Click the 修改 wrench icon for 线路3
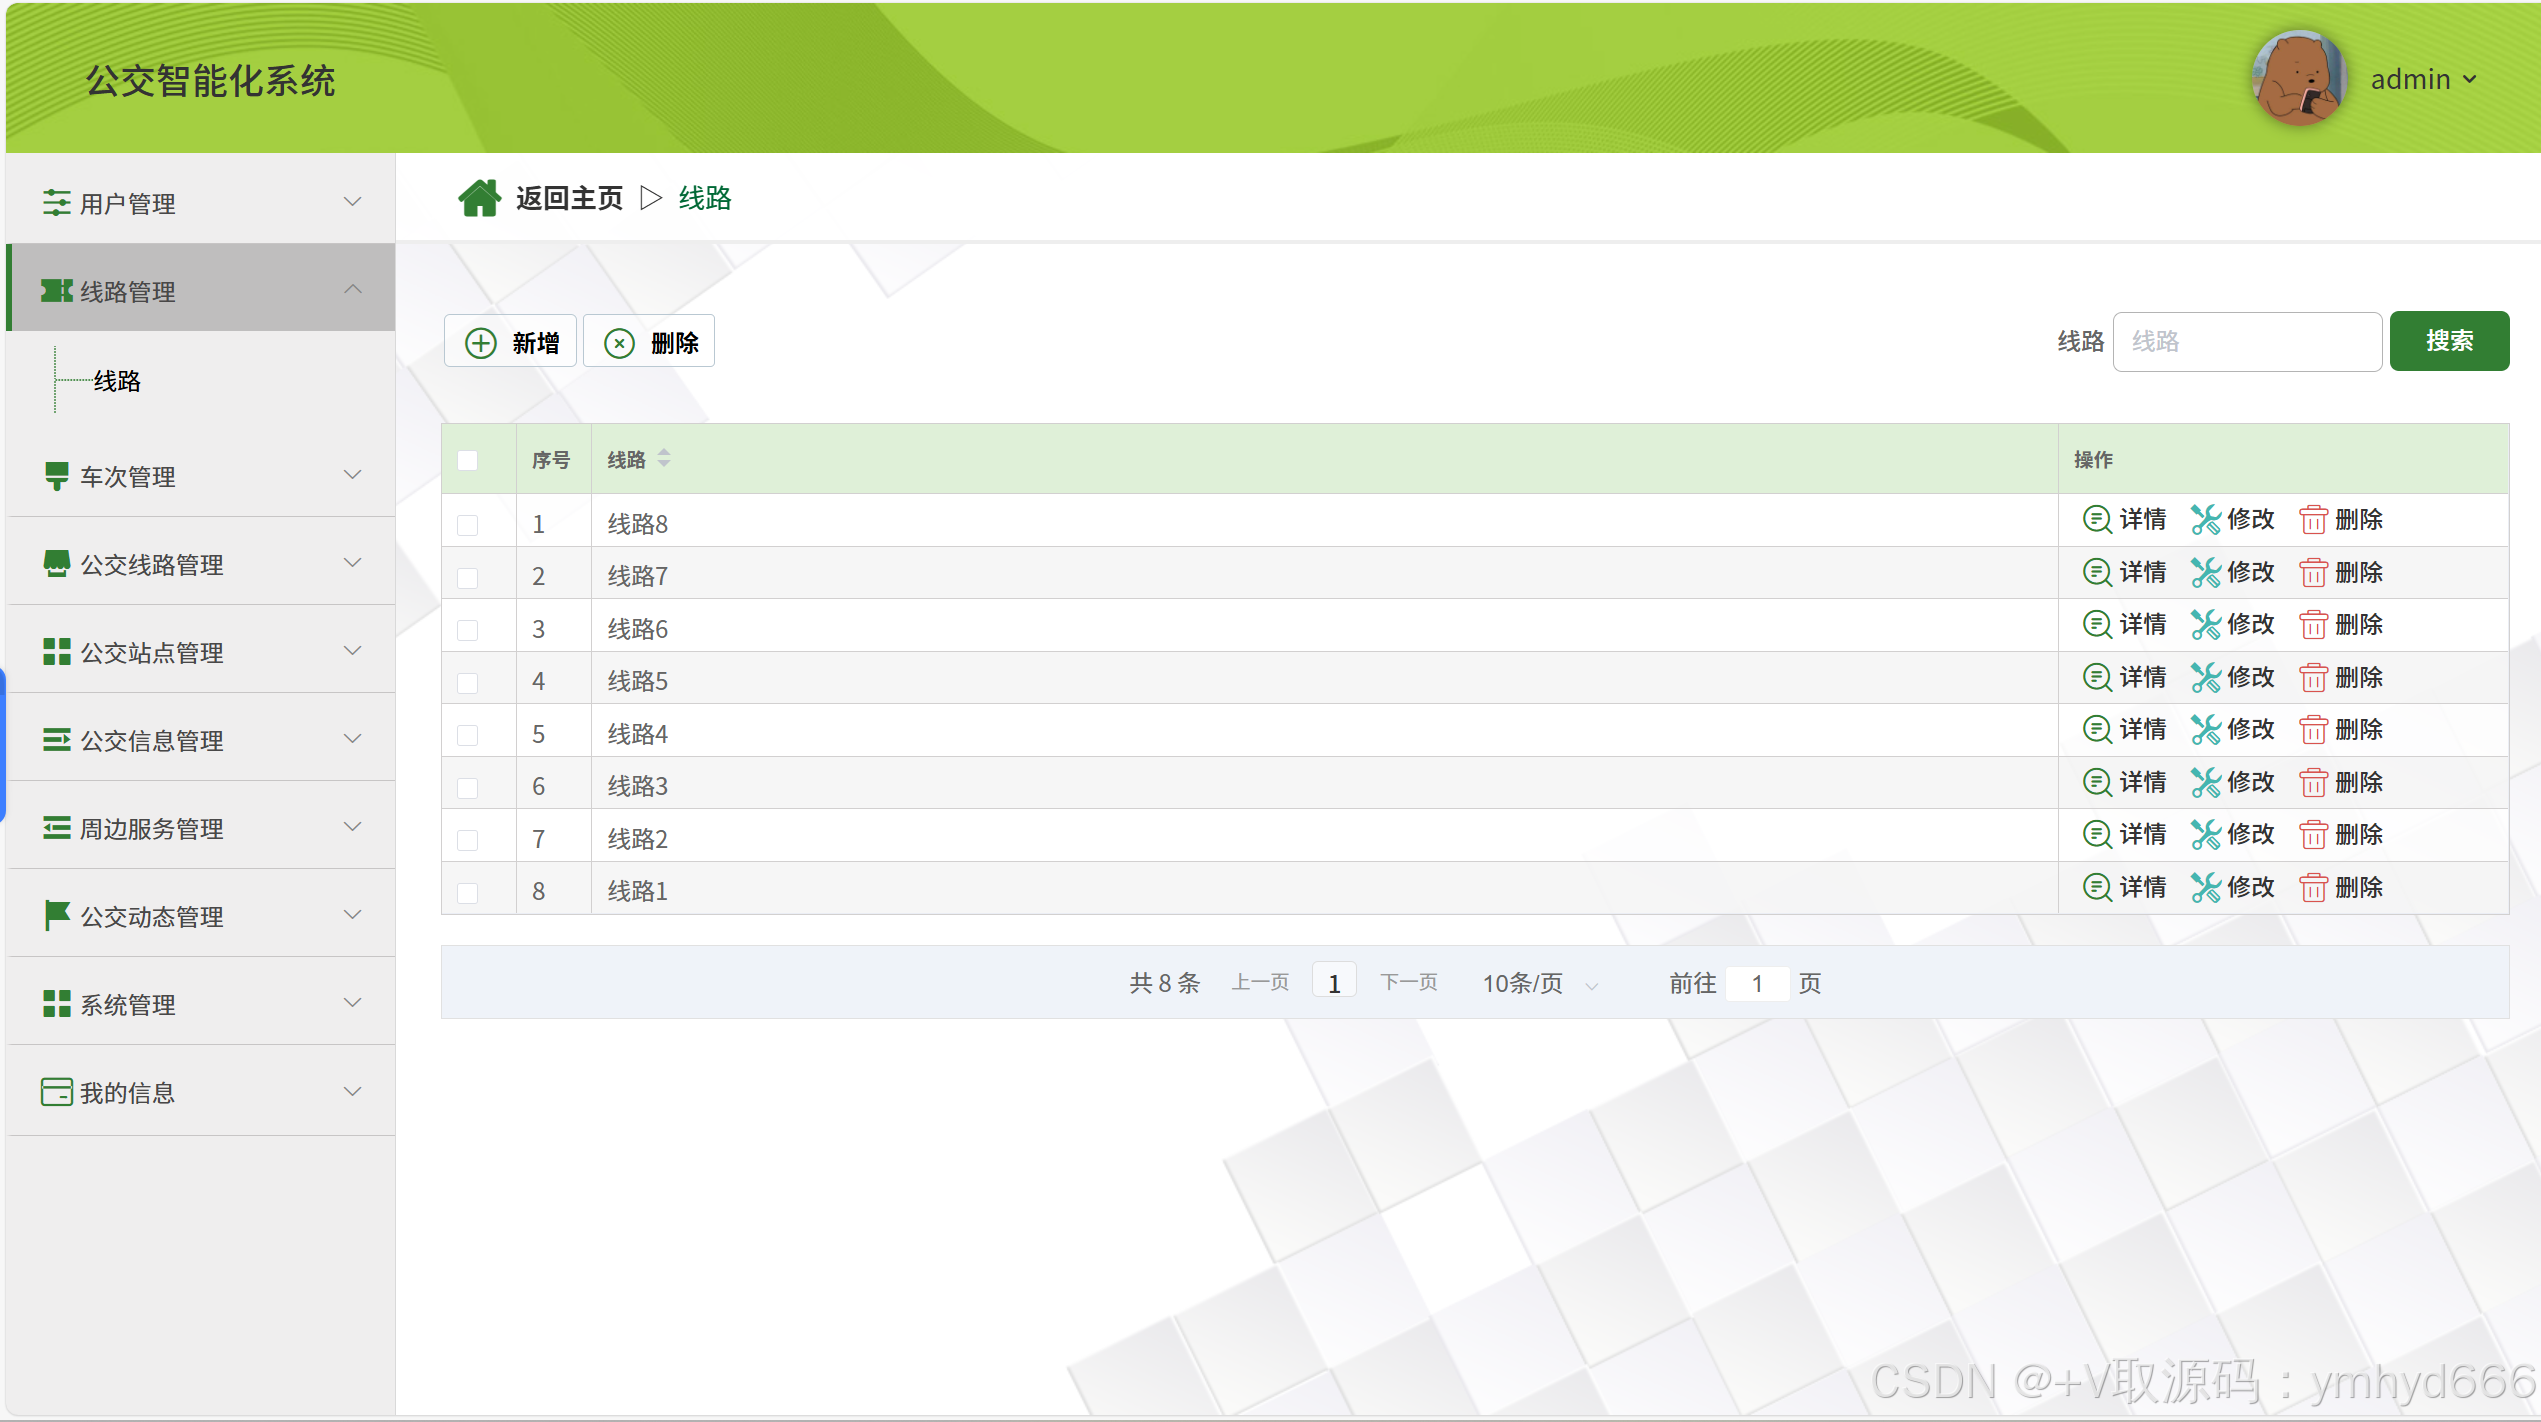Viewport: 2541px width, 1422px height. (x=2205, y=783)
